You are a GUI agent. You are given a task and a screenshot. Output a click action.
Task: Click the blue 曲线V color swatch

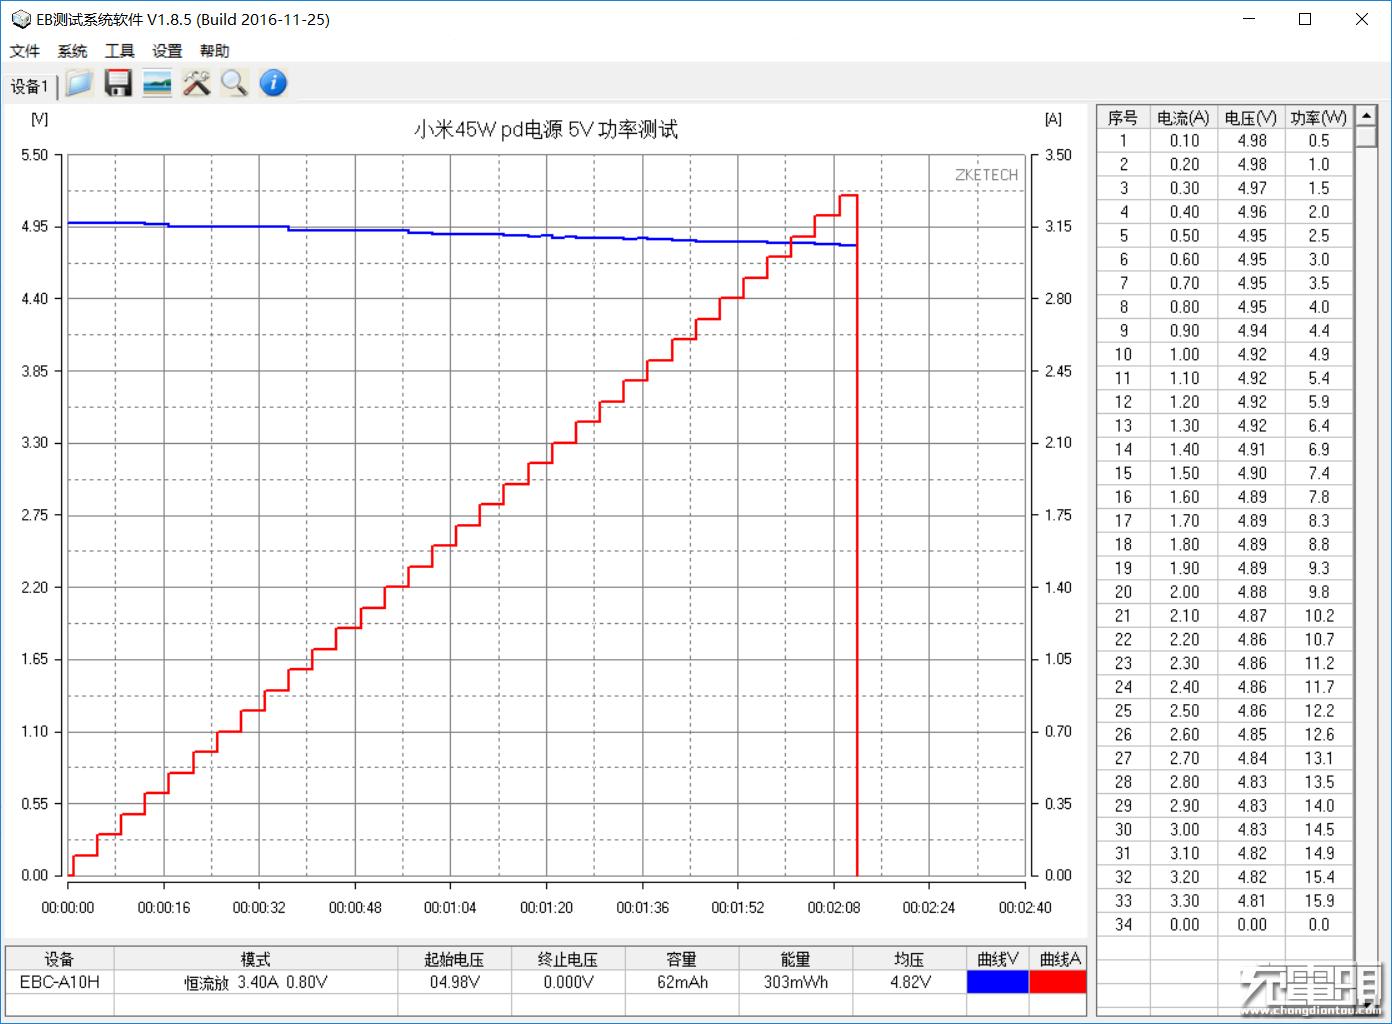(997, 982)
